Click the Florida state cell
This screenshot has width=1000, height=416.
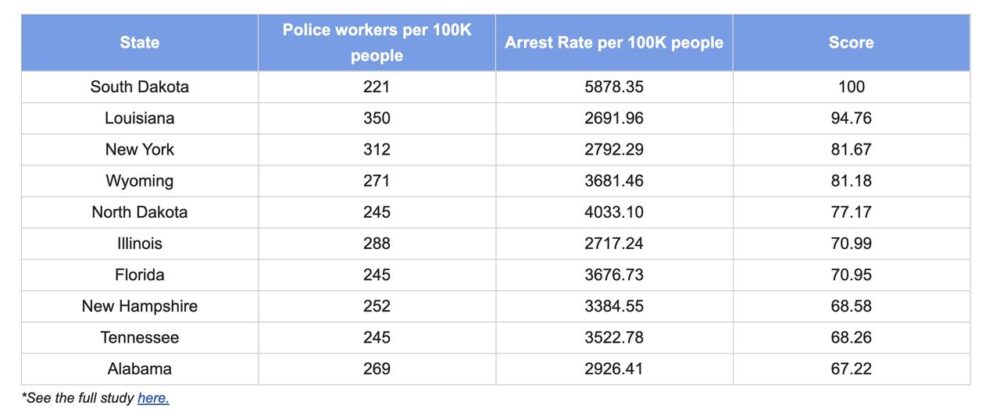tap(139, 275)
